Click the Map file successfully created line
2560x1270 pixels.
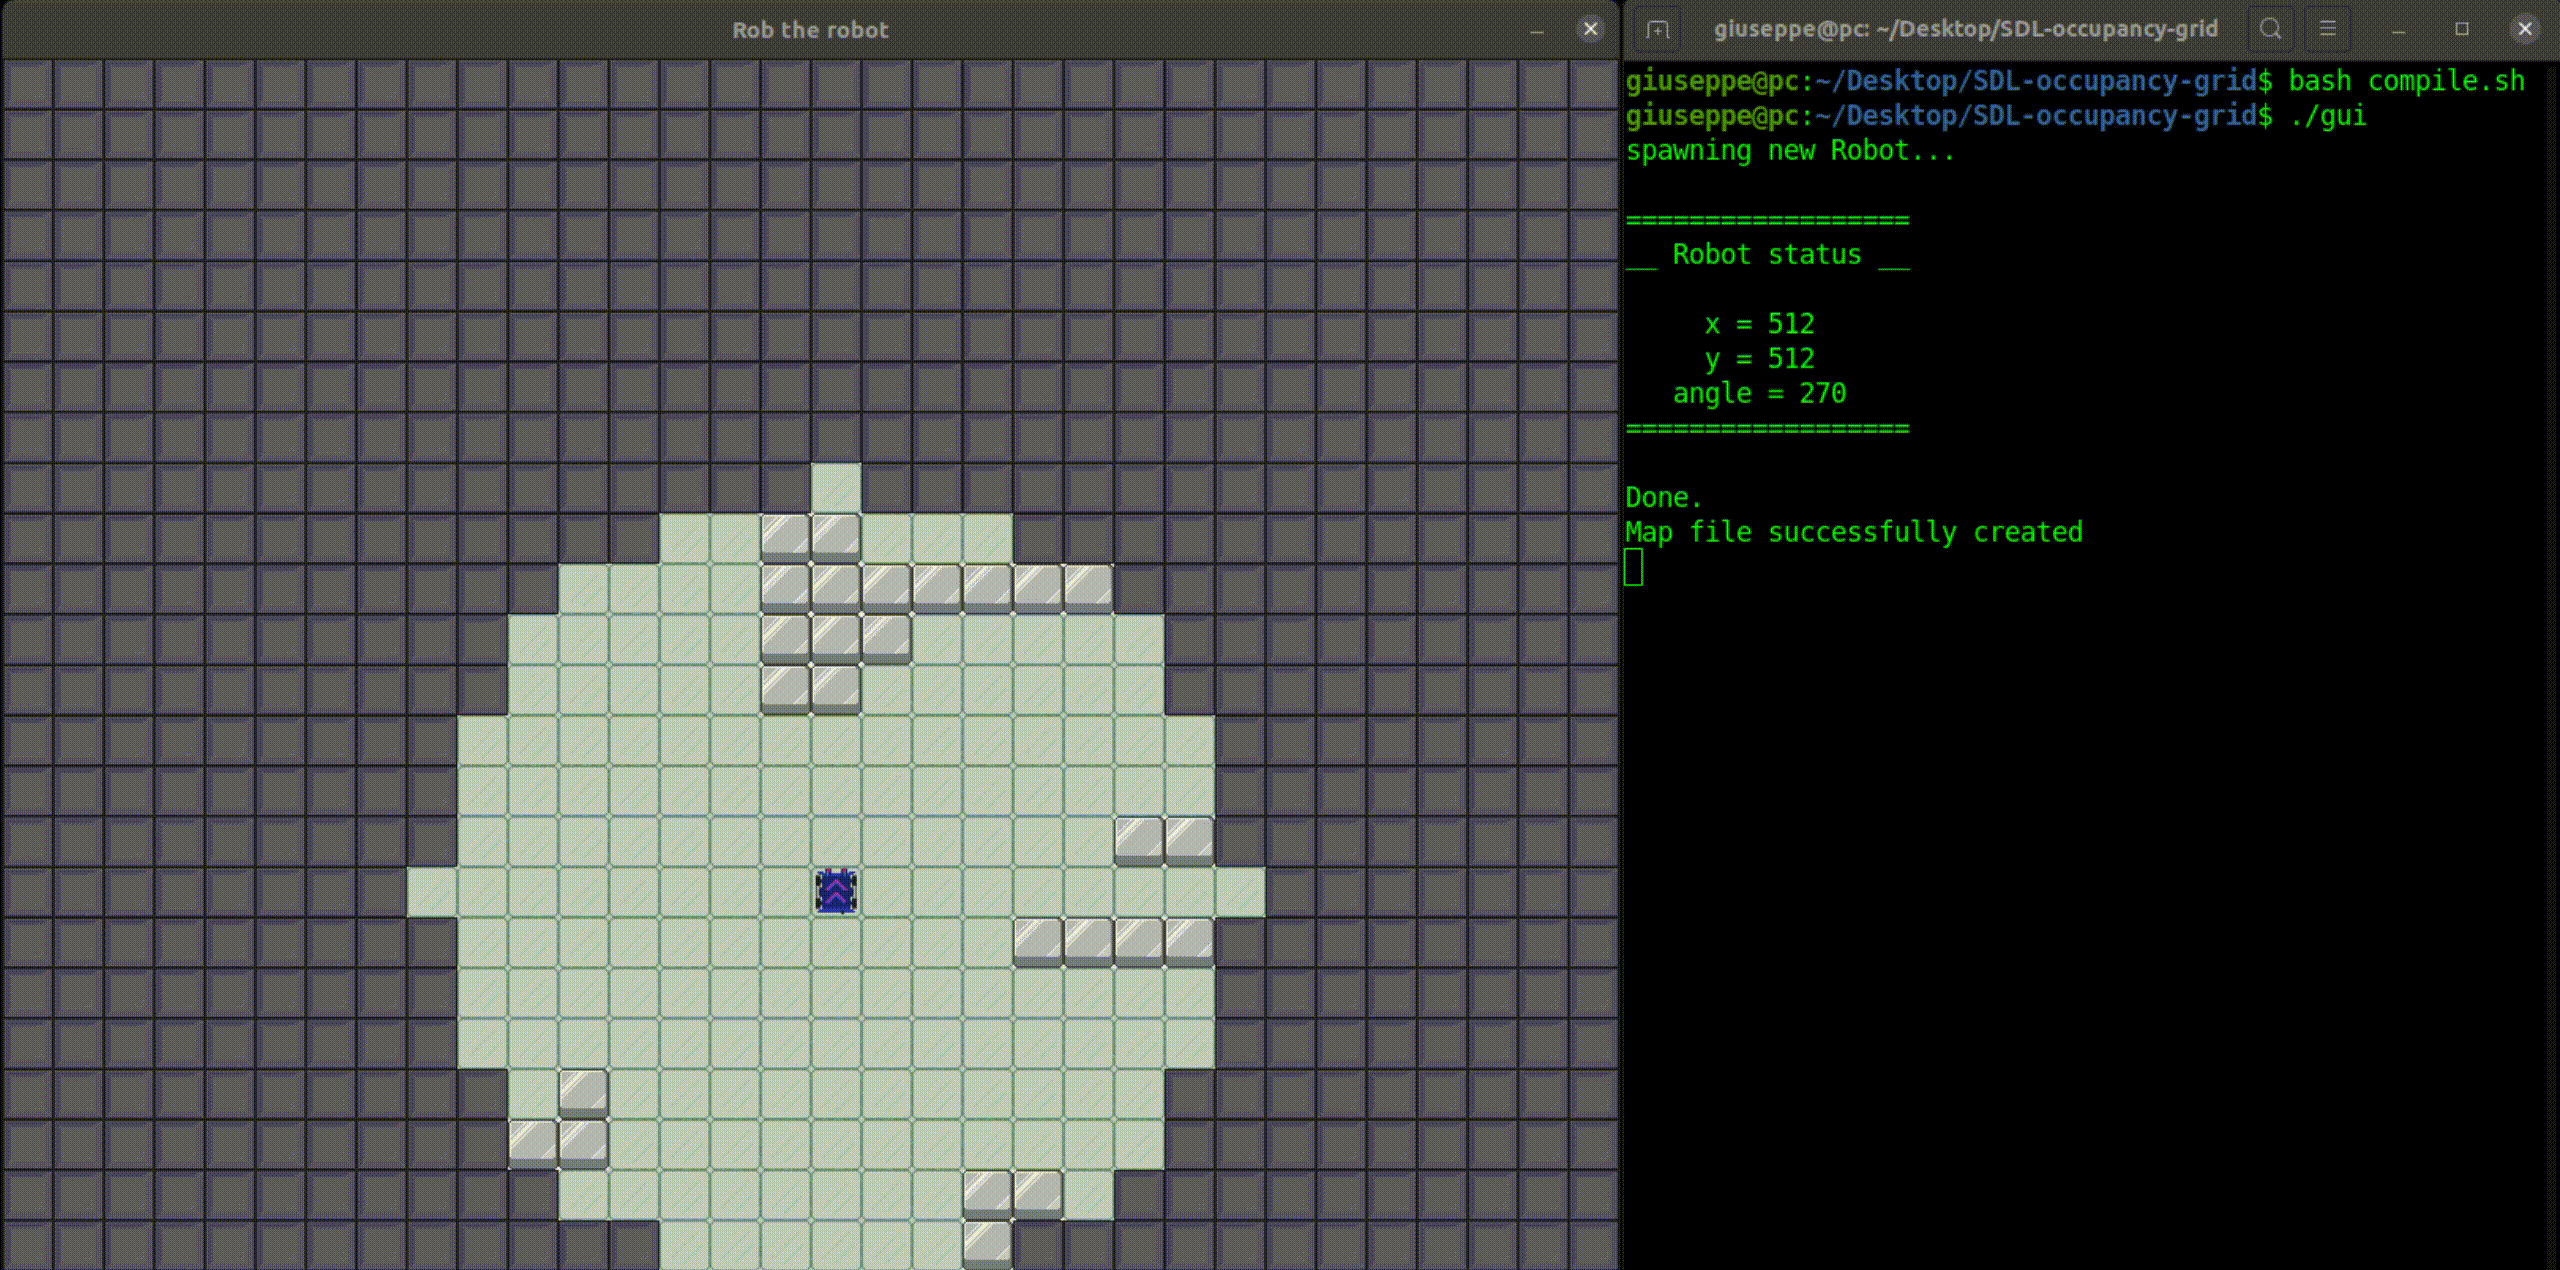coord(1853,532)
